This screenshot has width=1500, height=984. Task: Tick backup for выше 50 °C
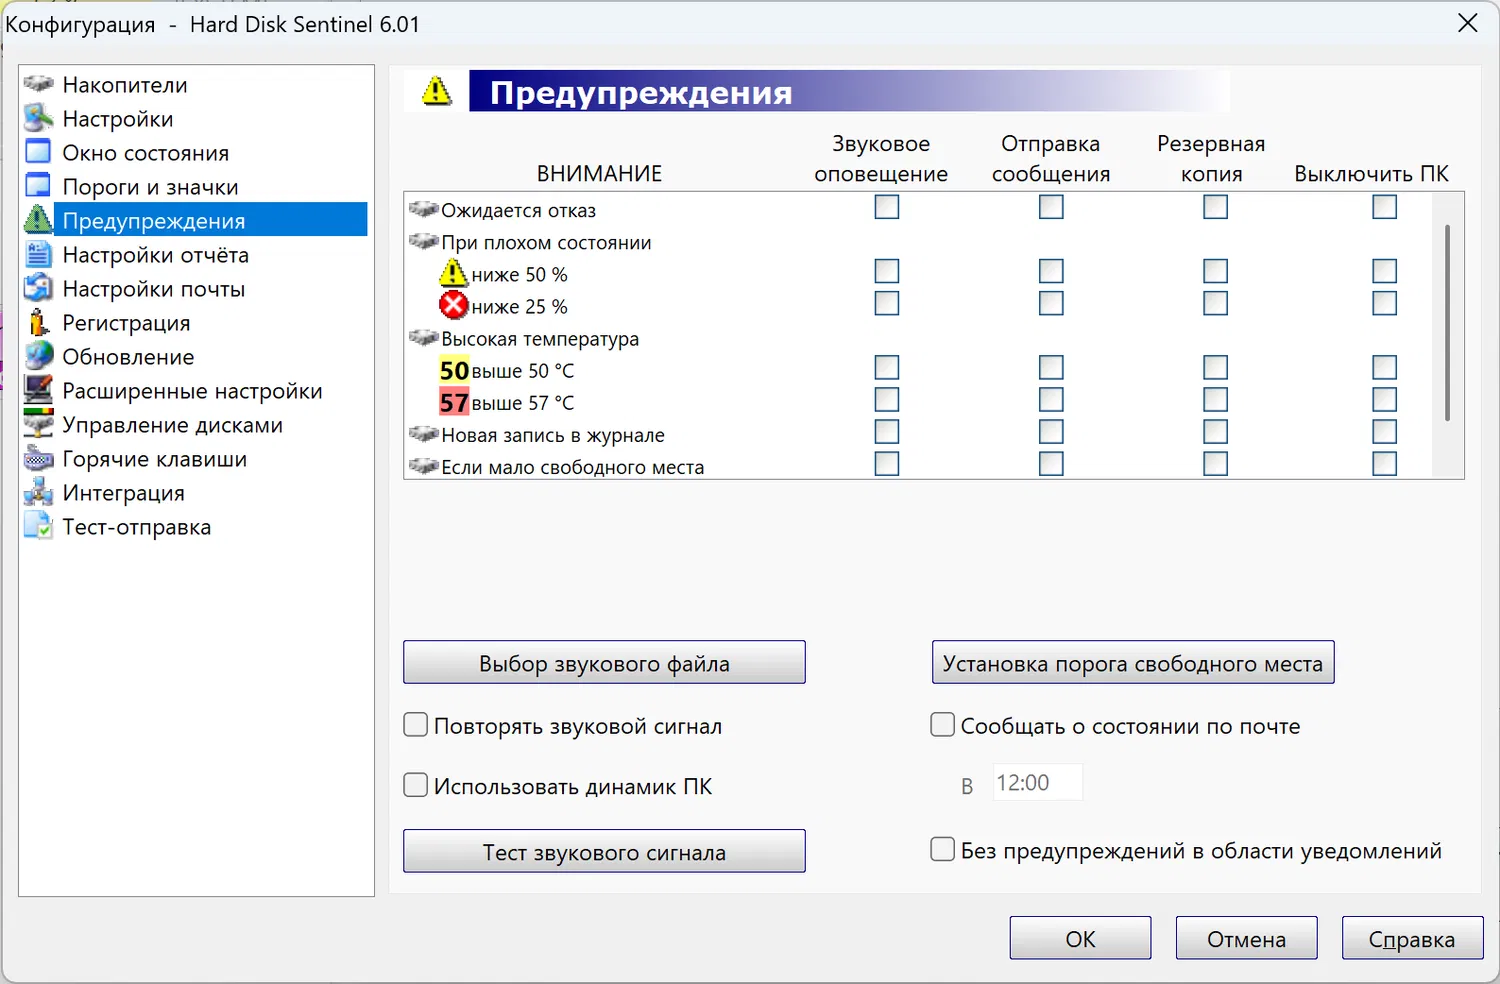[1215, 367]
